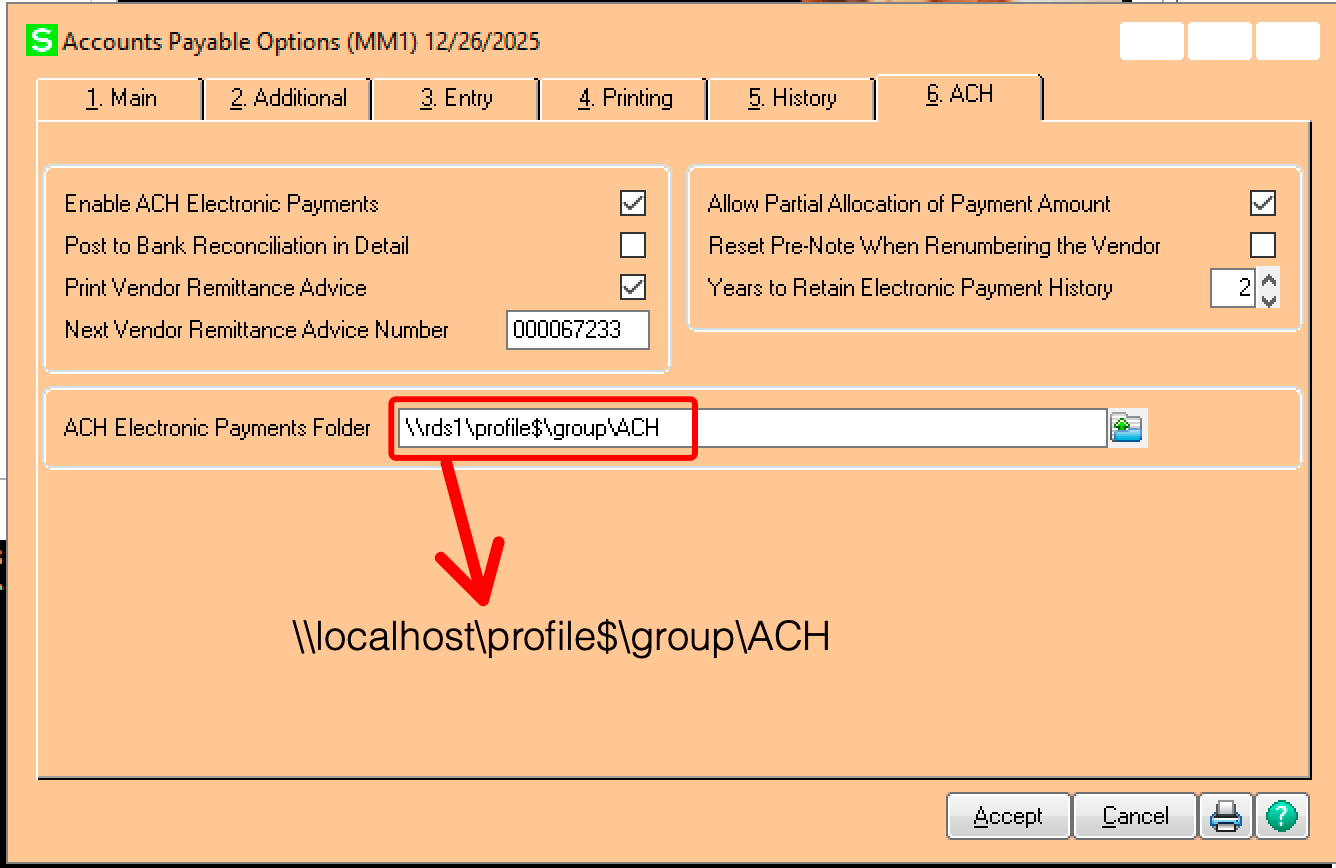The height and width of the screenshot is (868, 1336).
Task: Click the ACH Electronic Payments Folder field
Action: click(x=750, y=429)
